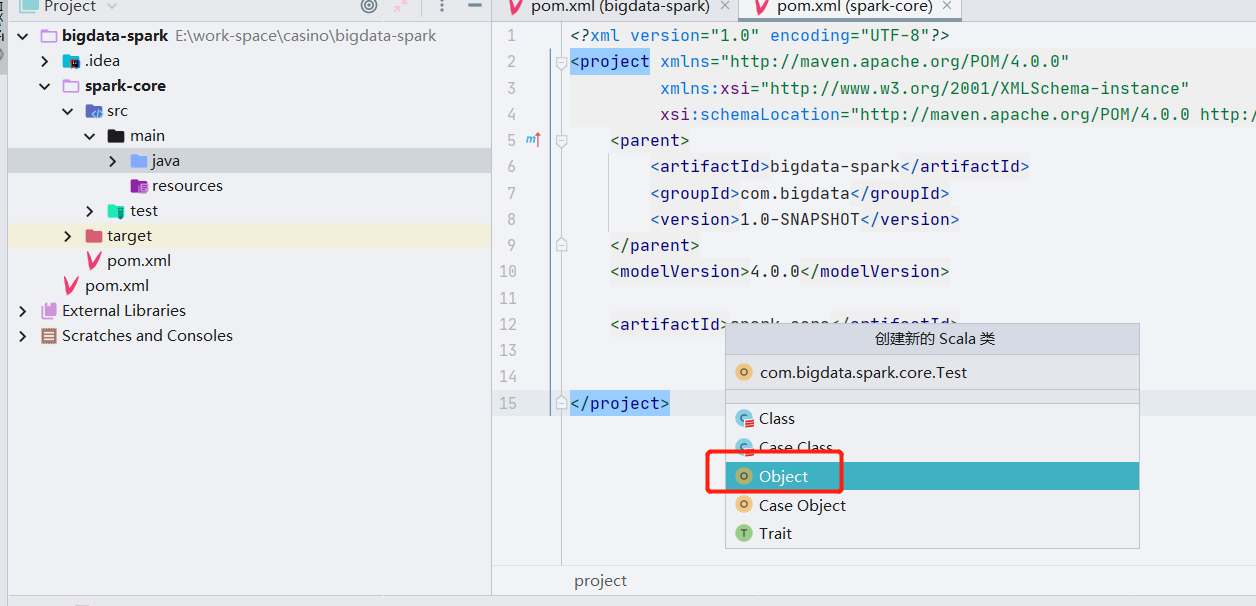Click the modelVersion 4.0.0 text
1256x606 pixels.
tap(775, 271)
